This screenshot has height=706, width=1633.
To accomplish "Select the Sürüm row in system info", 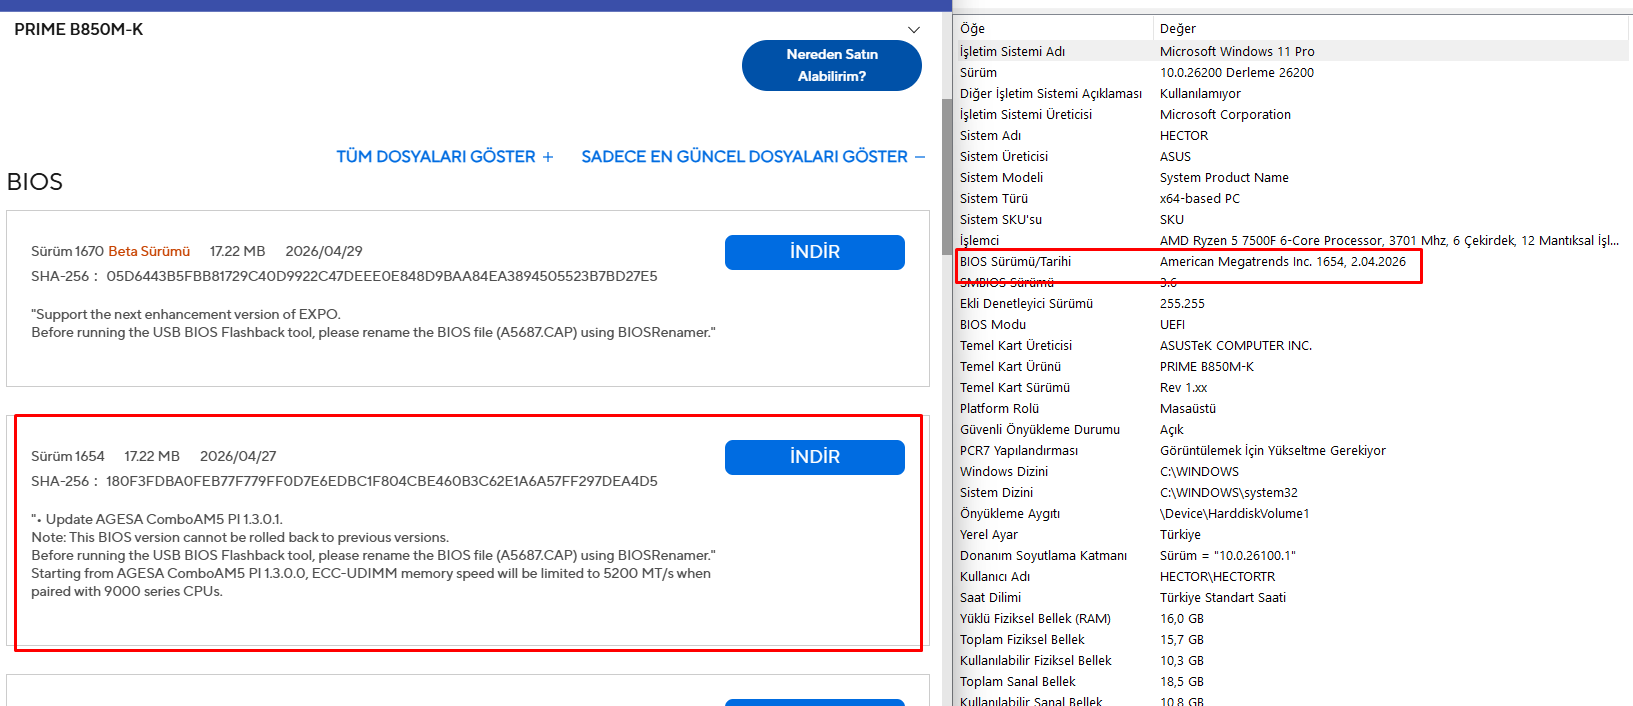I will 1292,72.
